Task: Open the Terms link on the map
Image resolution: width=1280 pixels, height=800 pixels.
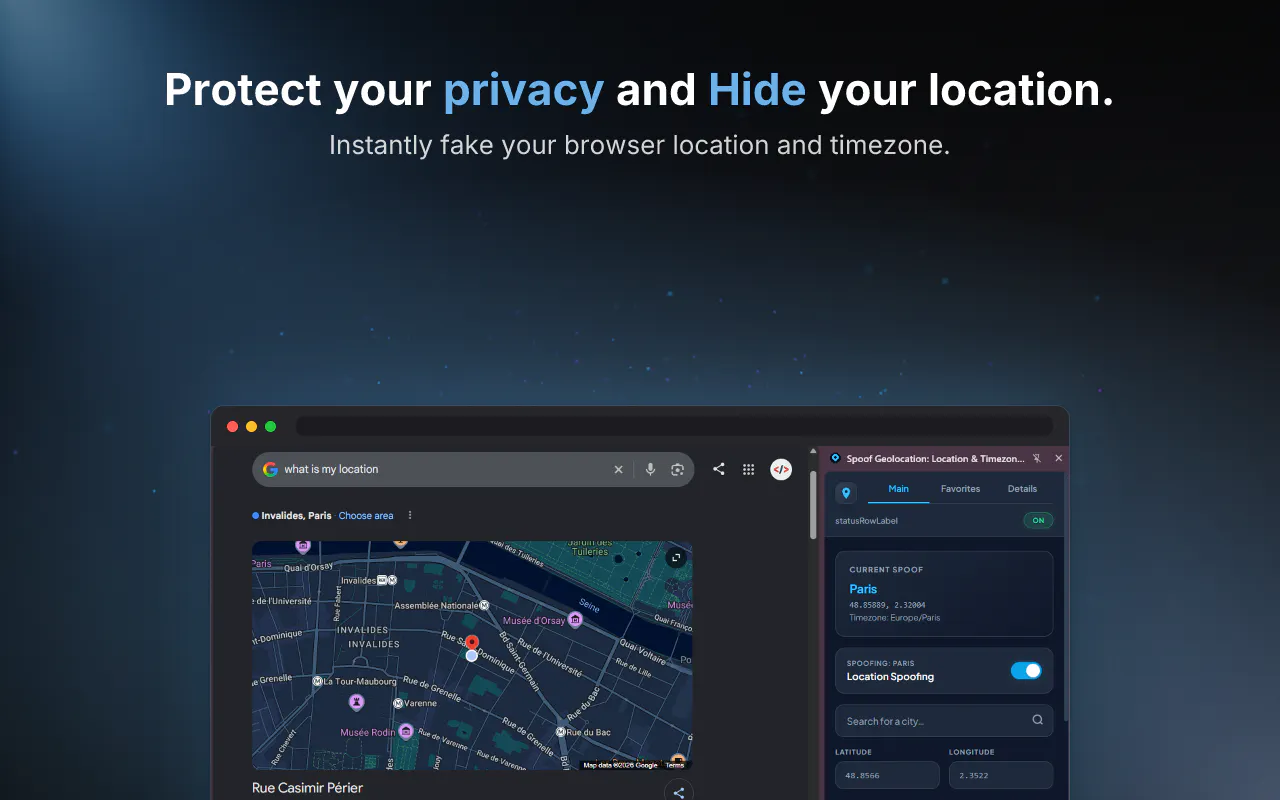Action: coord(675,765)
